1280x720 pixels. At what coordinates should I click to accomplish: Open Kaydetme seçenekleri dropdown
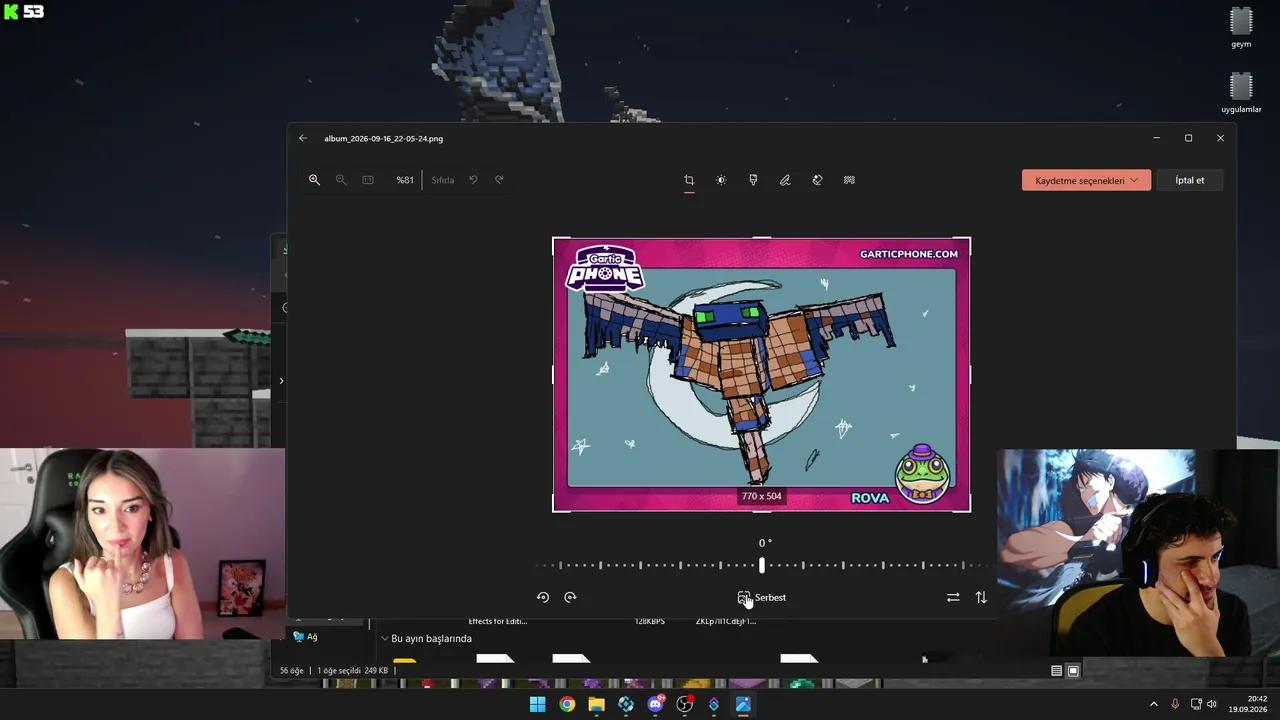(x=1086, y=180)
